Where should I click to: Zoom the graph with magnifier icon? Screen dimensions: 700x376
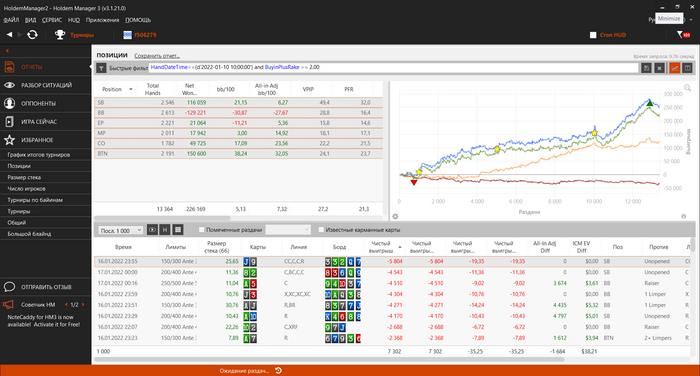point(688,88)
